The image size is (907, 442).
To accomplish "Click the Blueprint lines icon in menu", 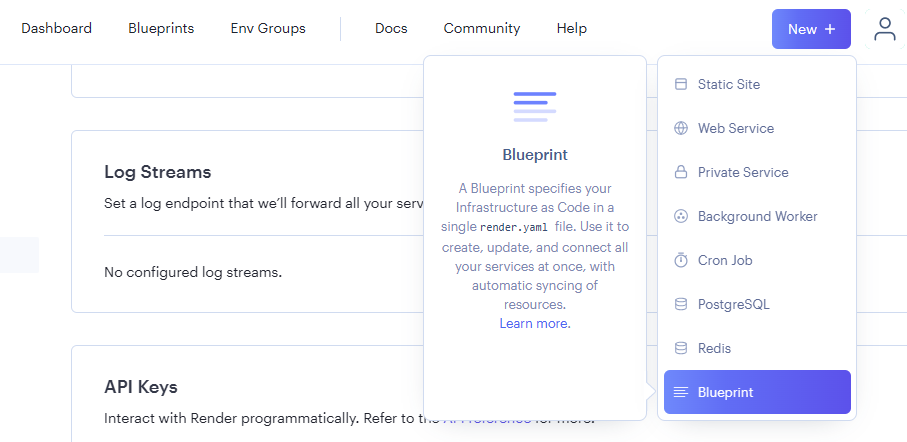I will [681, 392].
